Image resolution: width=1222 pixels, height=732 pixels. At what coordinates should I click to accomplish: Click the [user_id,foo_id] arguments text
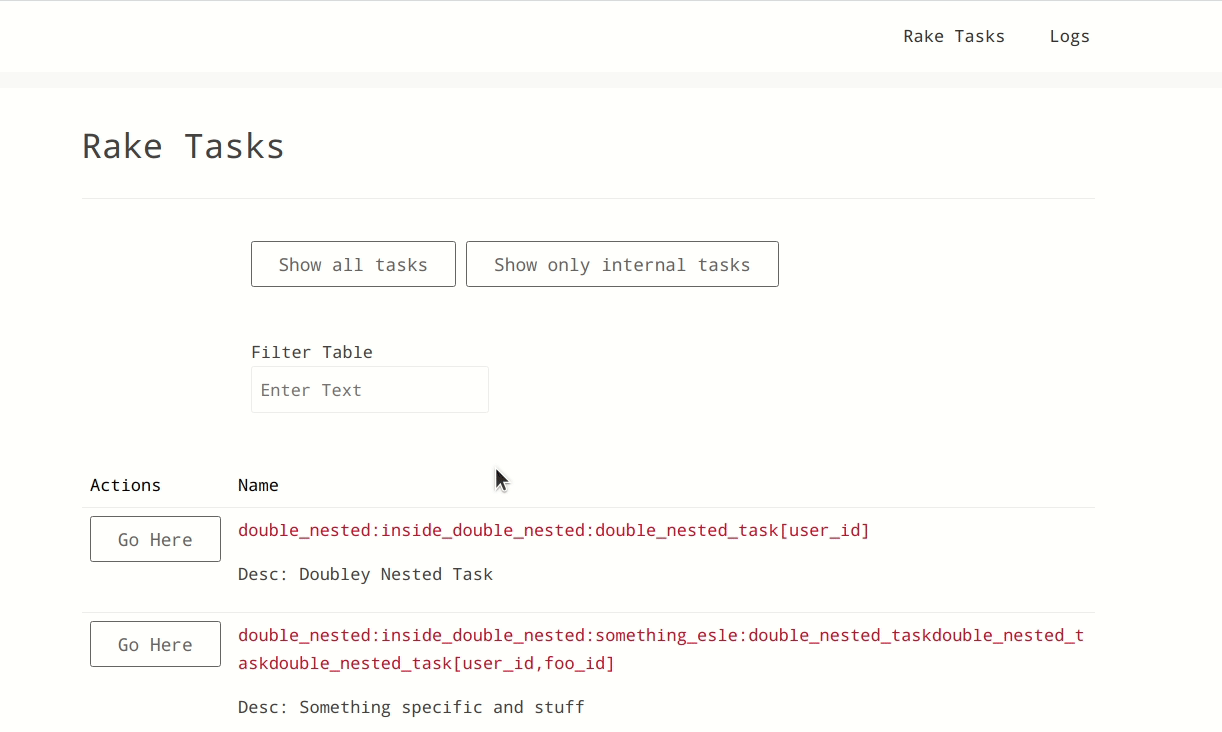[x=533, y=663]
